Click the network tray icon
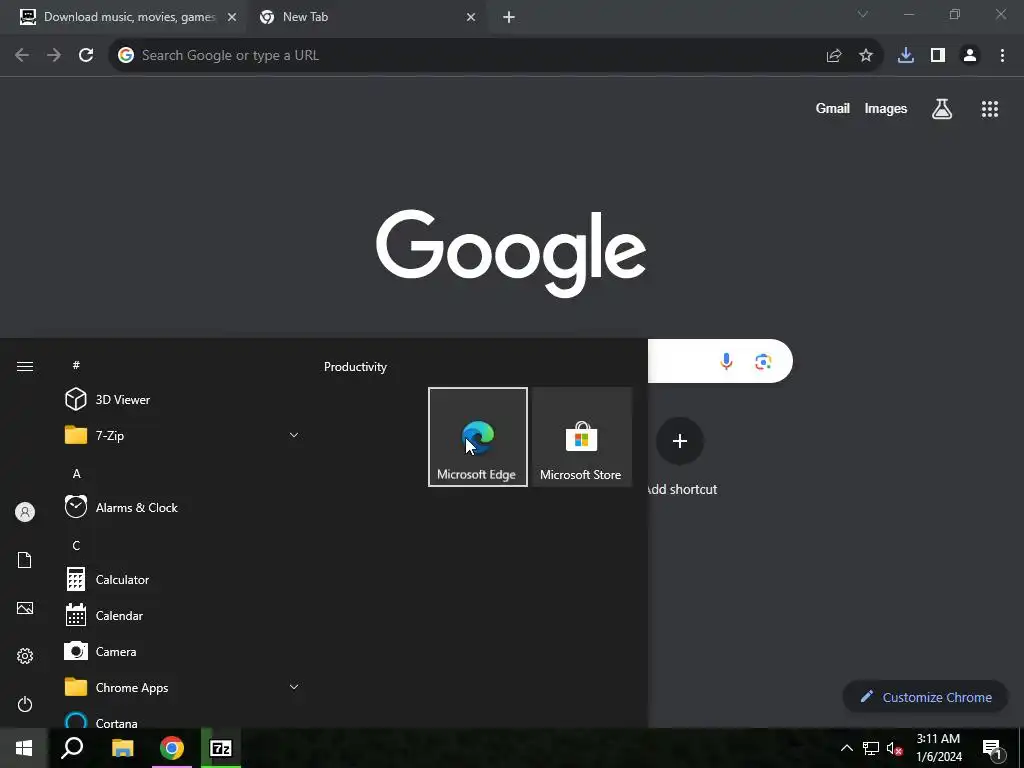 [x=871, y=748]
